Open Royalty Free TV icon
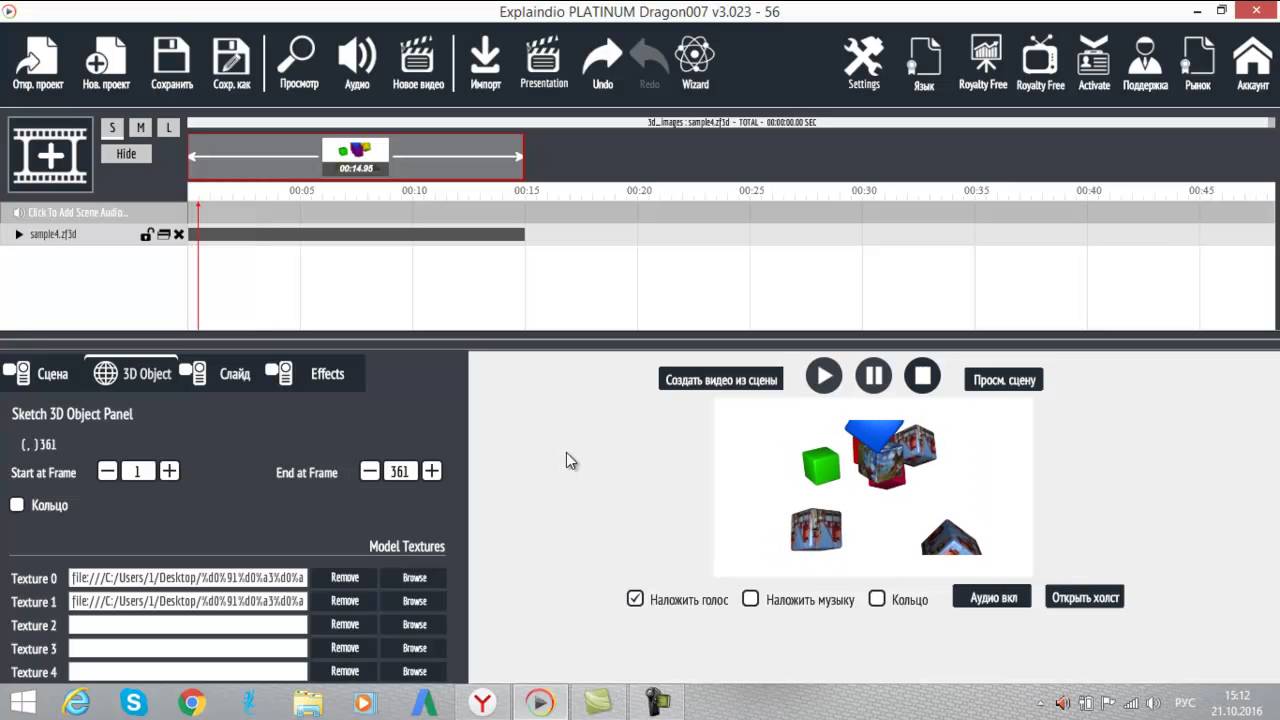 (1041, 63)
